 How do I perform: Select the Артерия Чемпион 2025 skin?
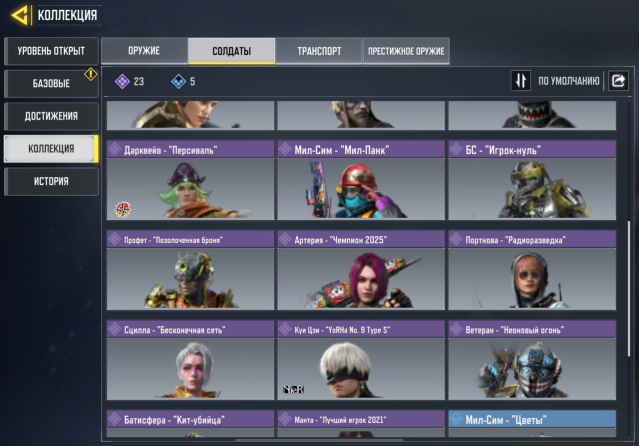(x=361, y=270)
